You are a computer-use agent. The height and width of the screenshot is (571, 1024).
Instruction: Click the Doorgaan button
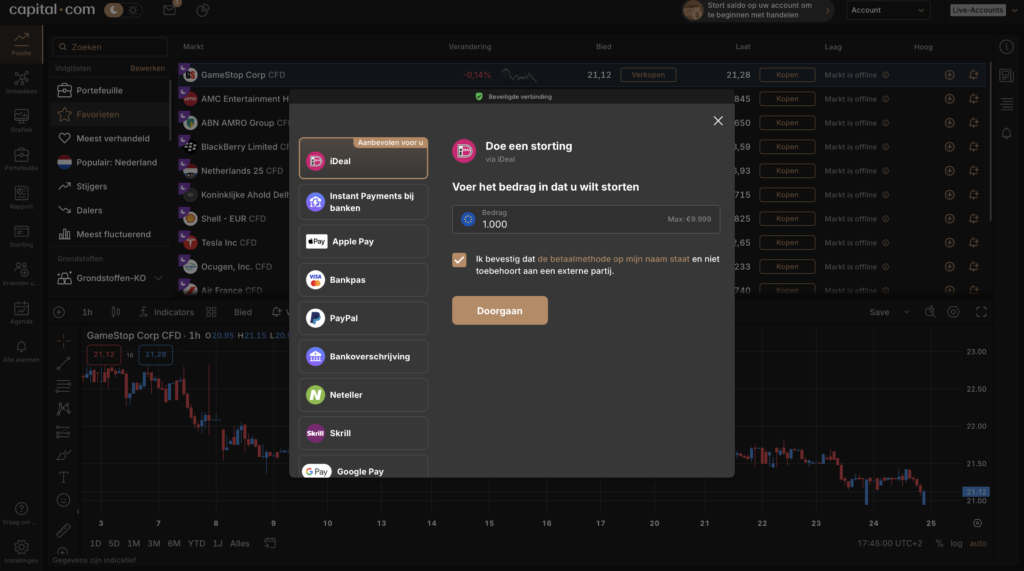pyautogui.click(x=500, y=310)
